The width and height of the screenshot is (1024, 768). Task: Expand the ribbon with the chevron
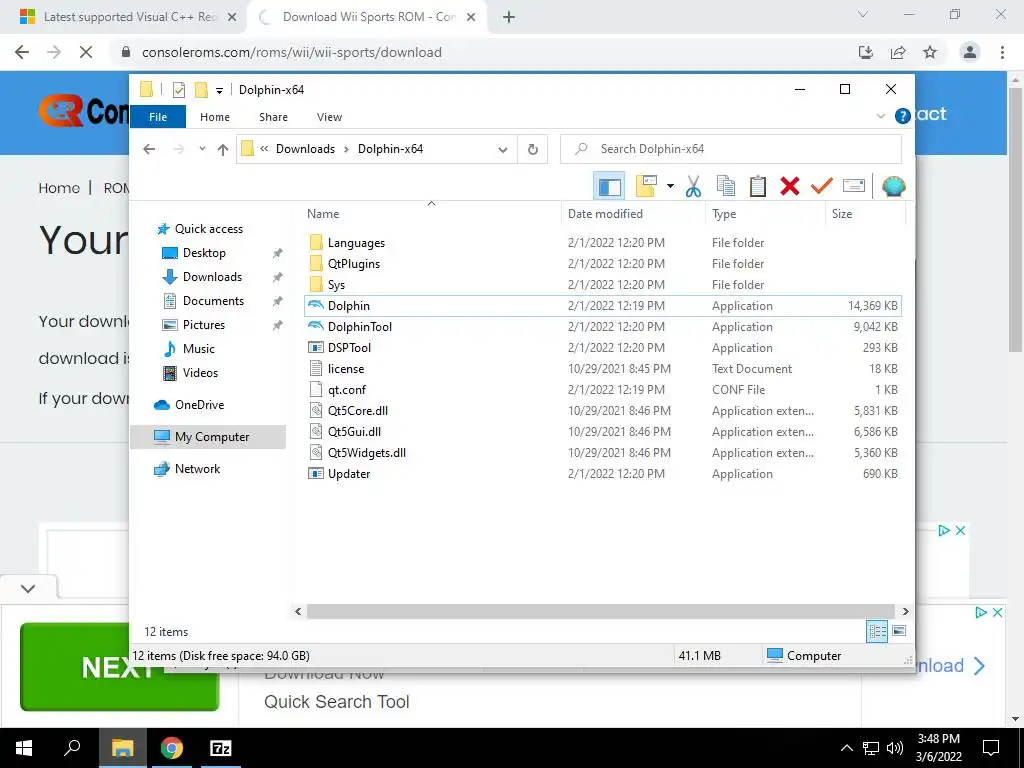point(880,116)
